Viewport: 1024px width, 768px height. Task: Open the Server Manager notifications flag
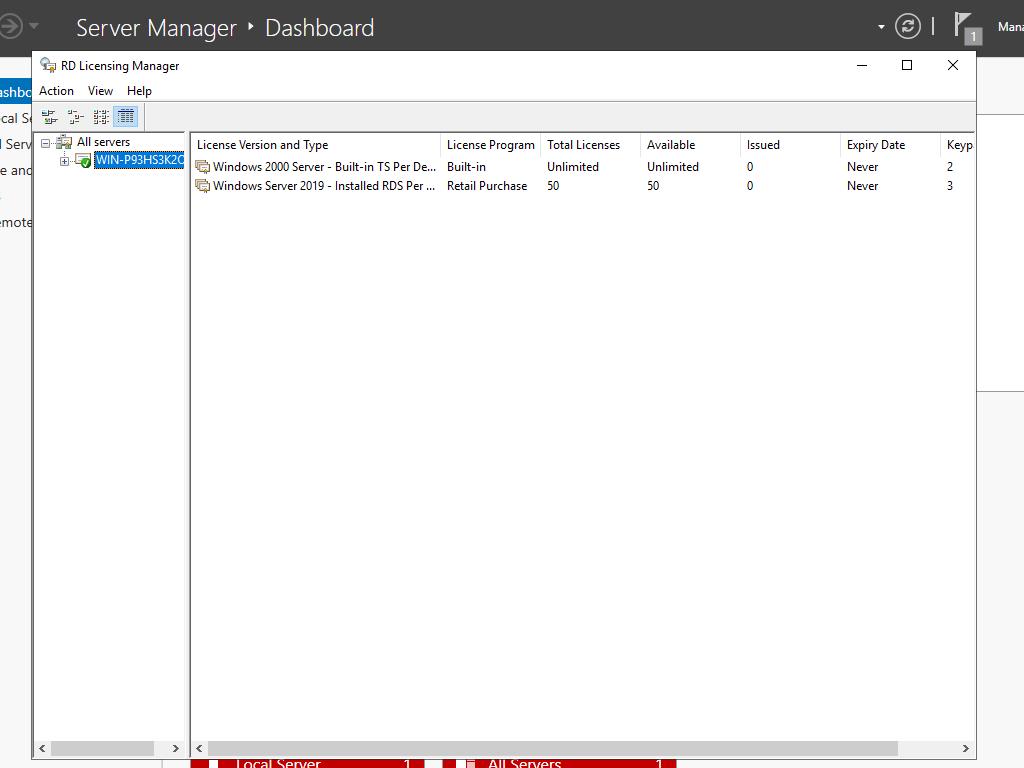tap(967, 27)
